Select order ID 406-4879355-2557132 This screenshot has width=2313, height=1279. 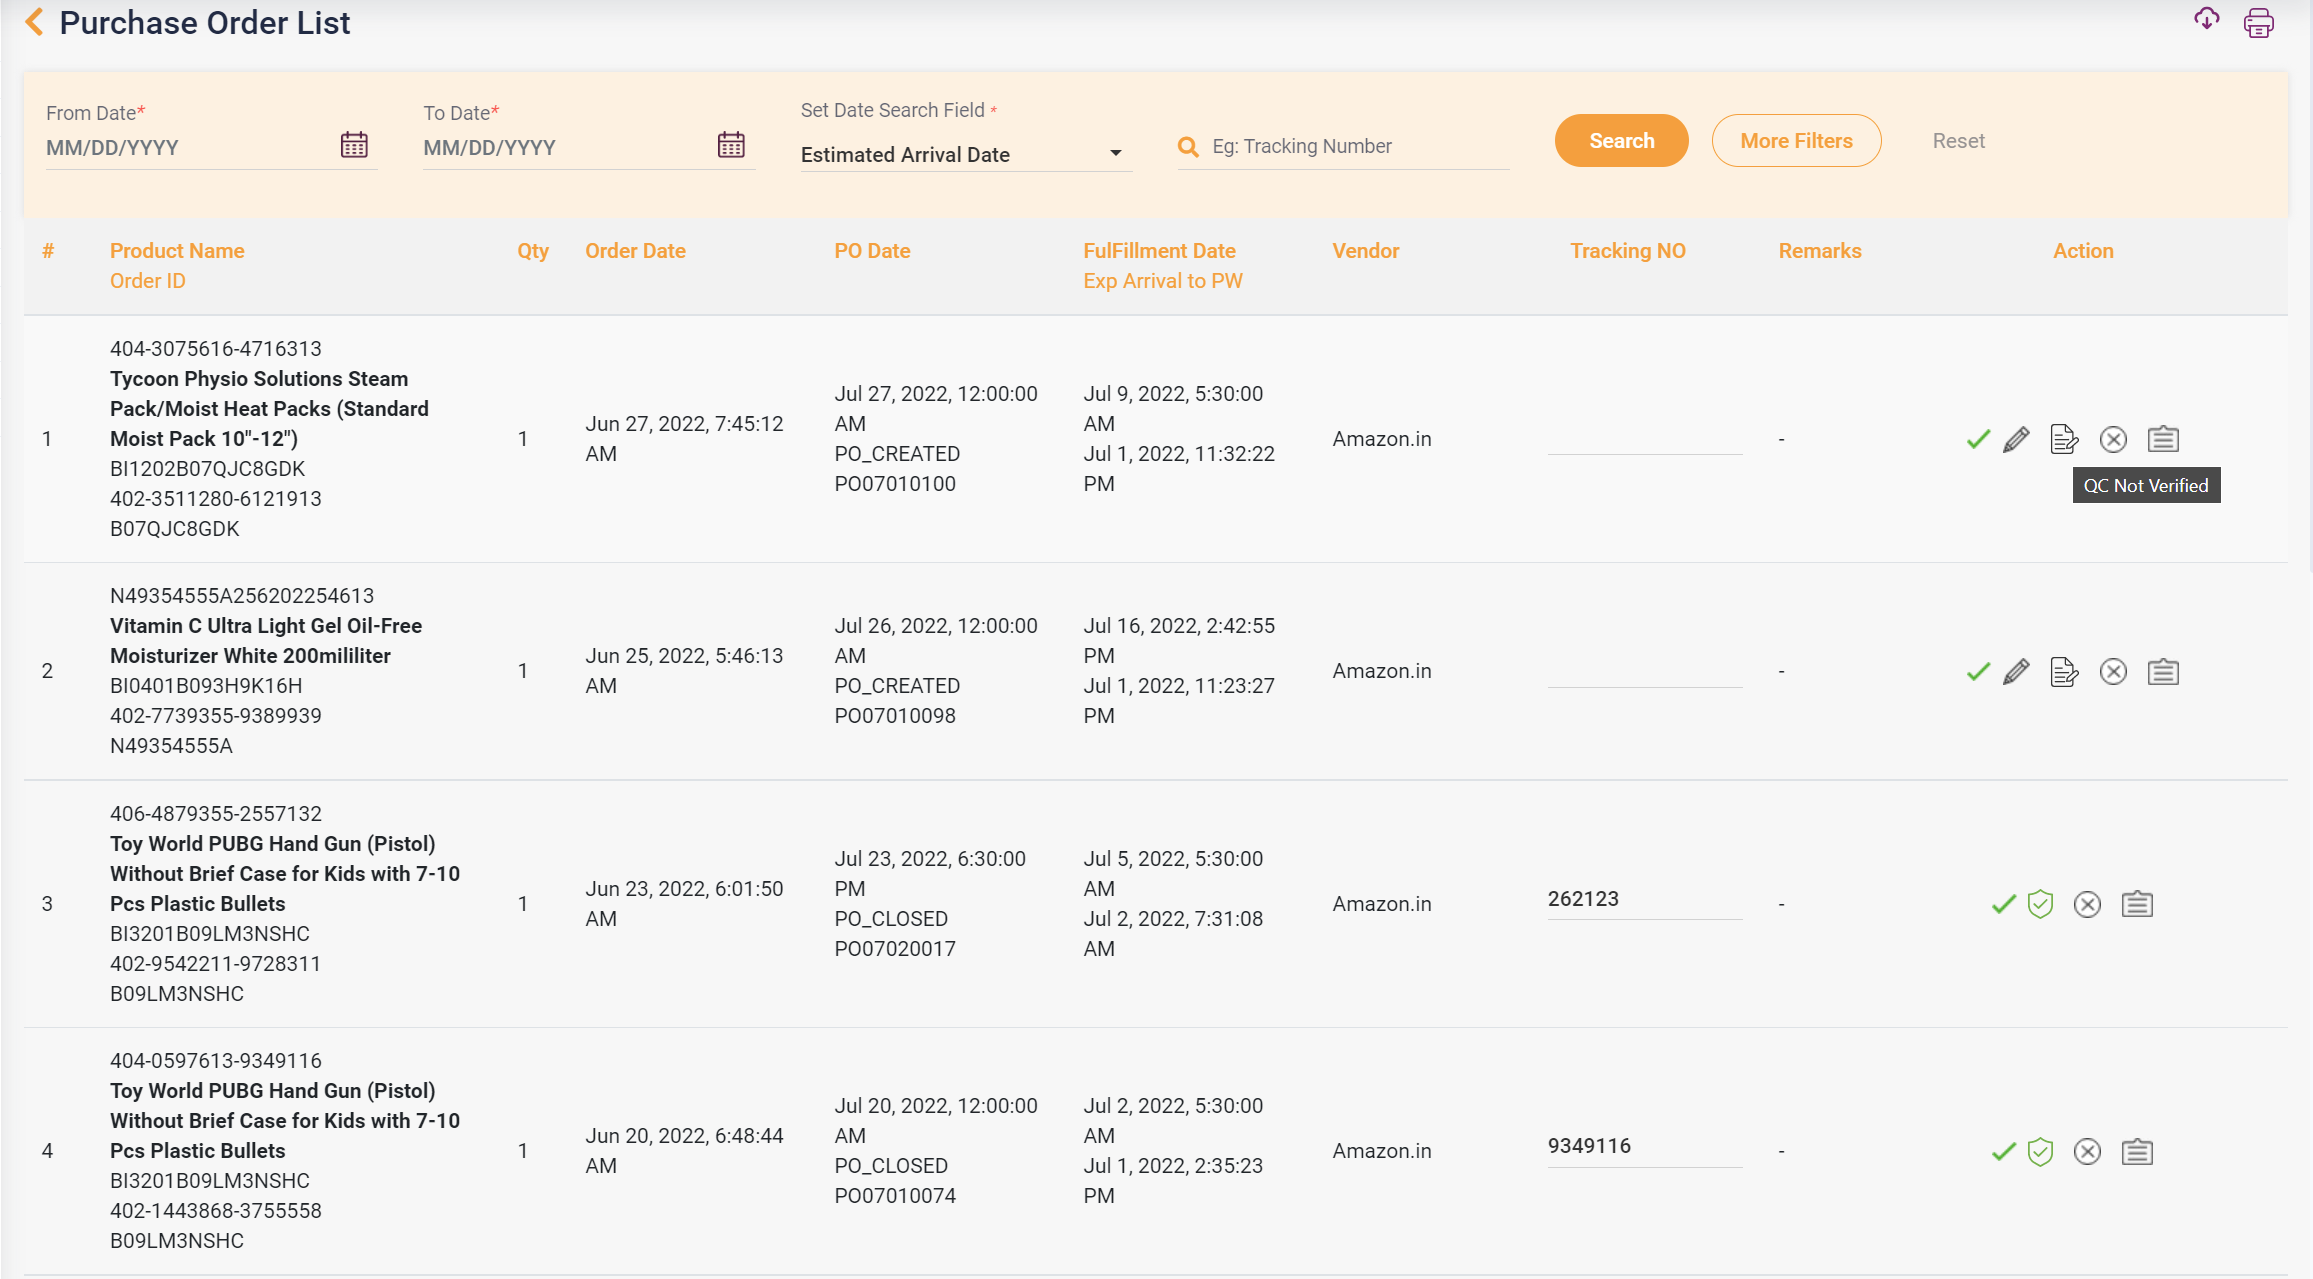coord(216,814)
